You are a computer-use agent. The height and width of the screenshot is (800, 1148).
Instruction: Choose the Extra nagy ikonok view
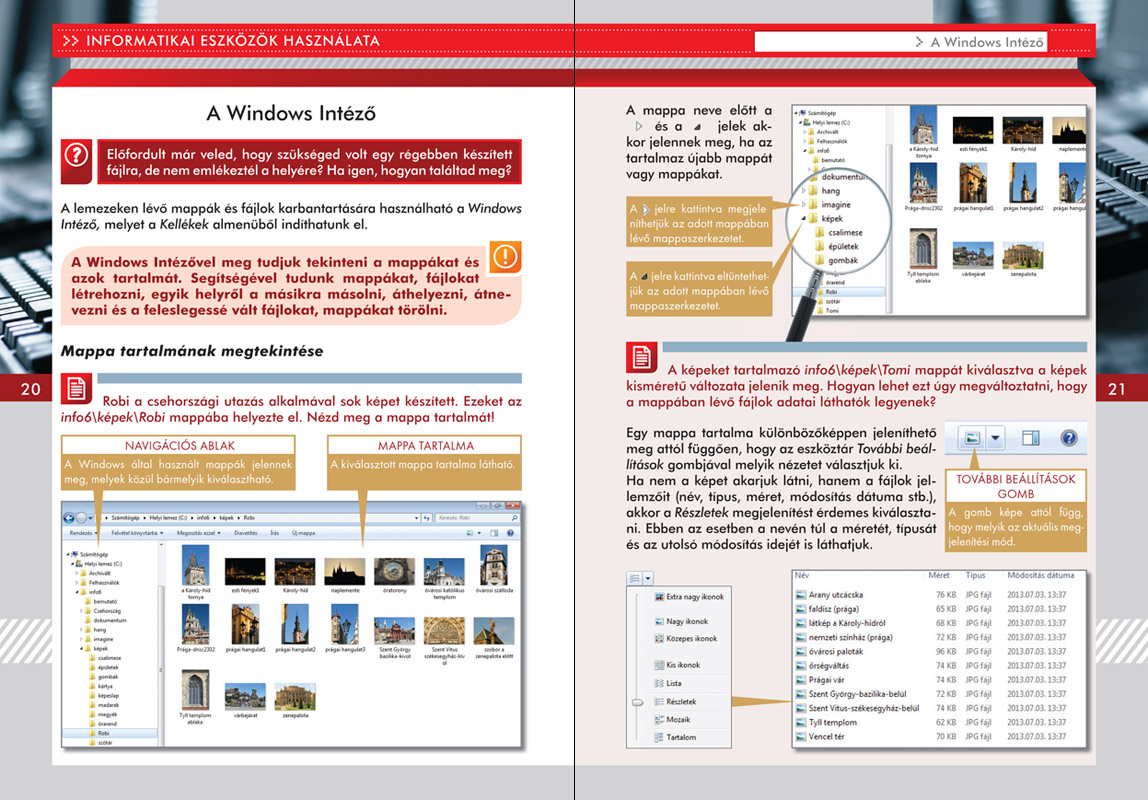click(692, 596)
